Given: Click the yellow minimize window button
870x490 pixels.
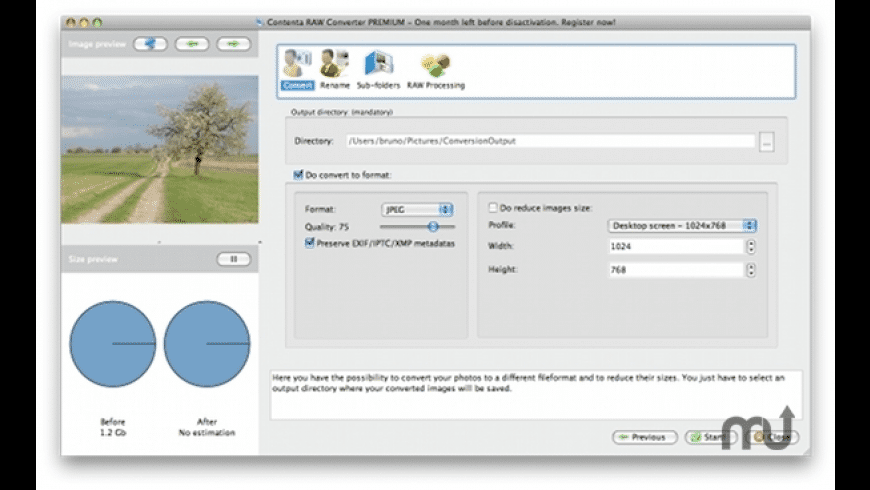Looking at the screenshot, I should click(84, 23).
